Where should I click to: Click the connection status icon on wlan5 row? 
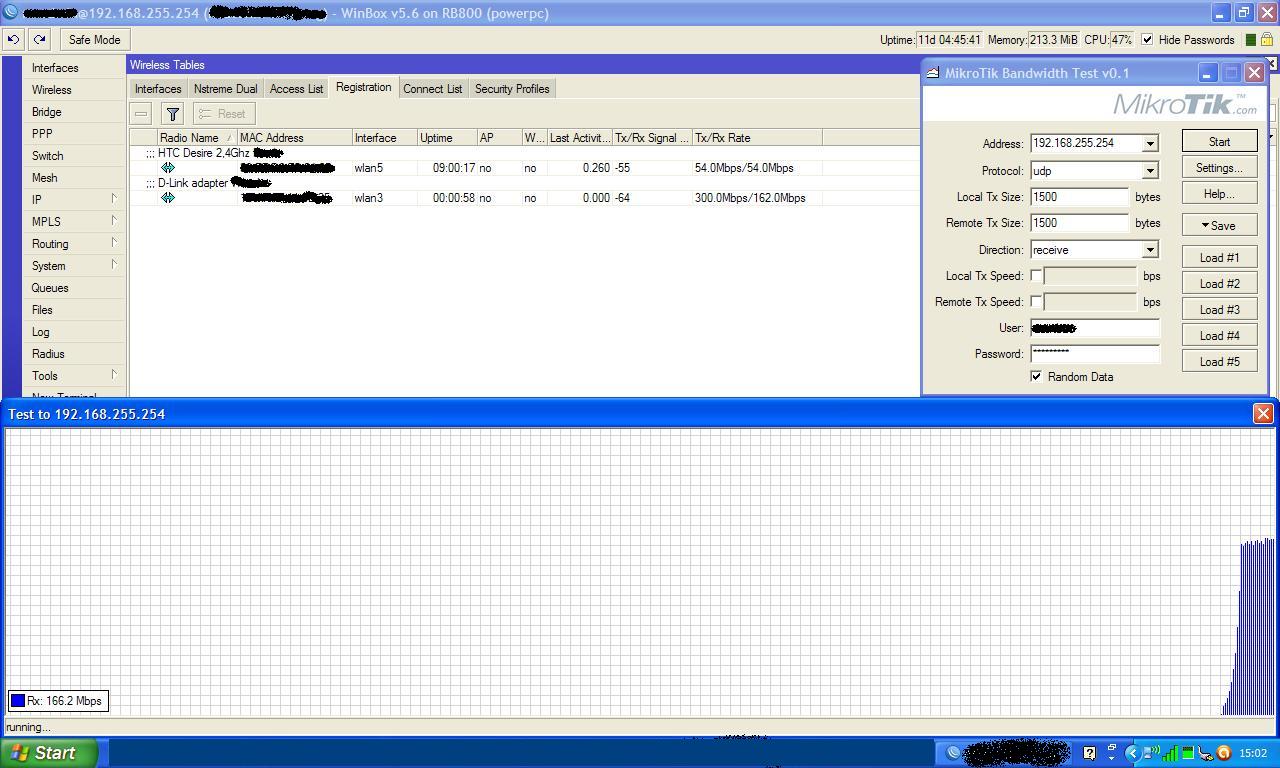[x=168, y=167]
